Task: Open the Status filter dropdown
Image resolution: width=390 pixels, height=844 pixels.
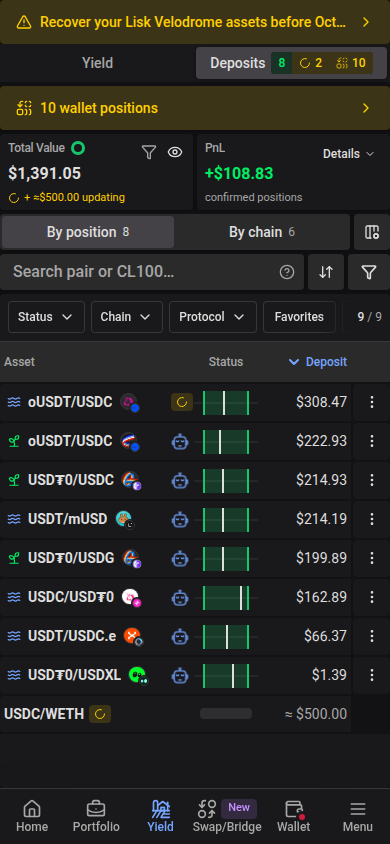Action: [x=46, y=317]
